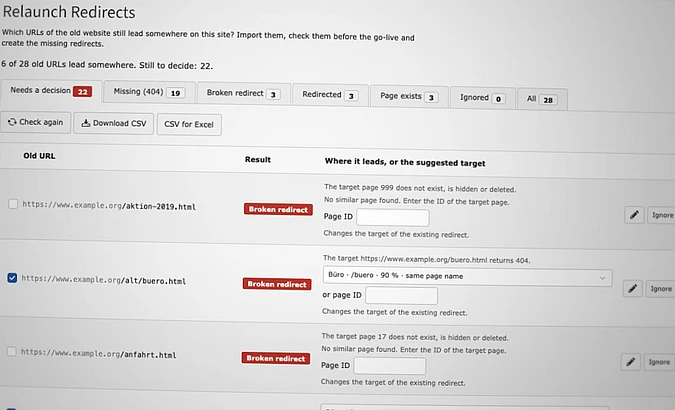Viewport: 675px width, 410px height.
Task: Click the Relaunch Redirects heading
Action: [x=69, y=12]
